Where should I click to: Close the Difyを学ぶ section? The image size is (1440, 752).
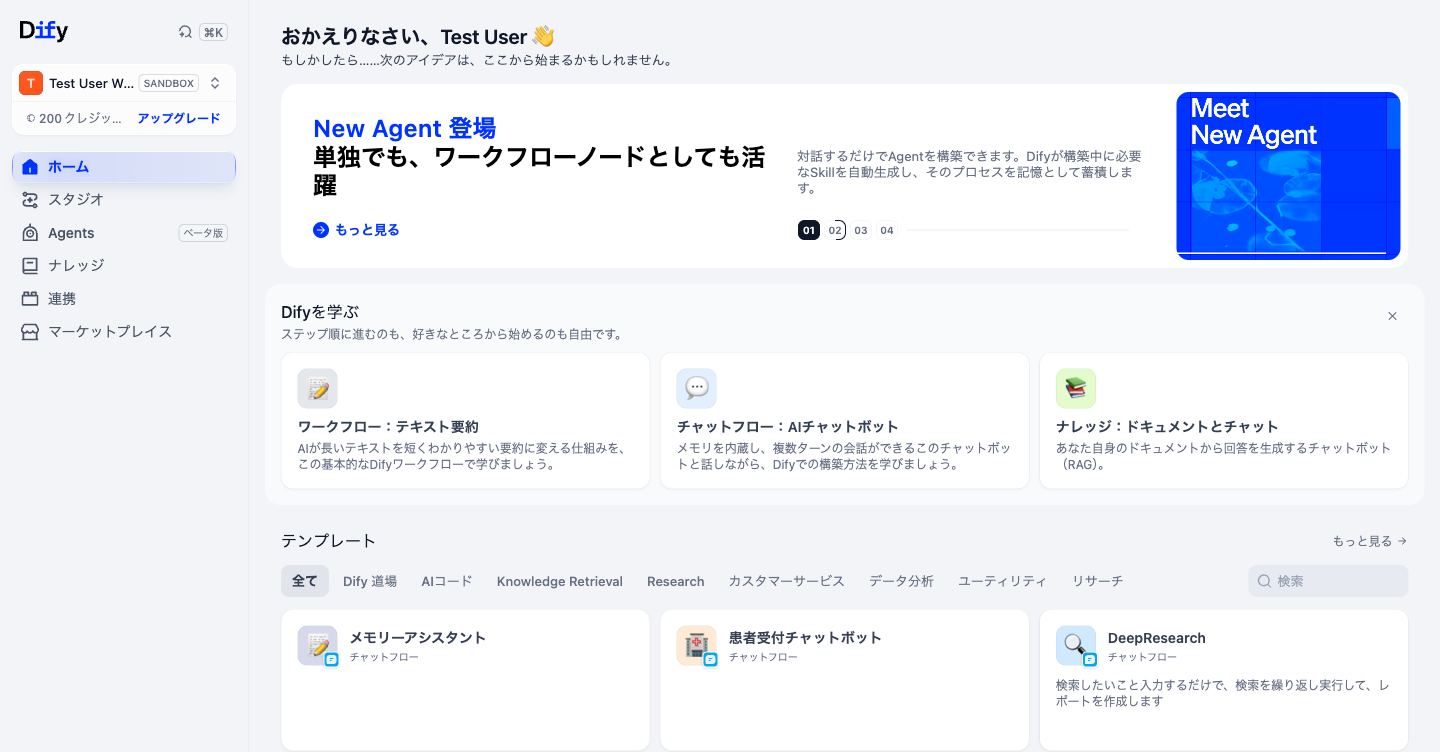(1392, 316)
